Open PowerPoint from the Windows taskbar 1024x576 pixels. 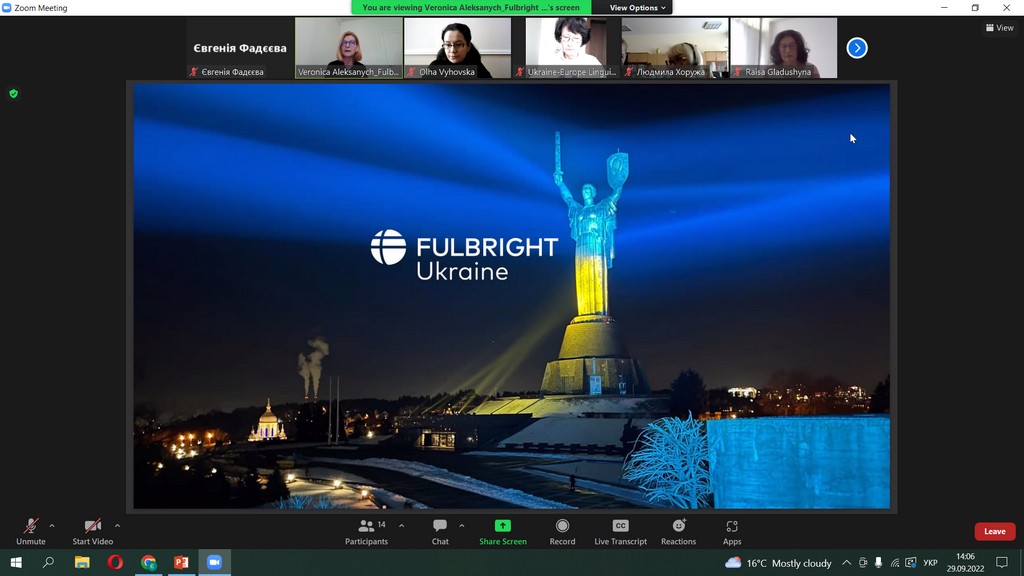(x=181, y=563)
